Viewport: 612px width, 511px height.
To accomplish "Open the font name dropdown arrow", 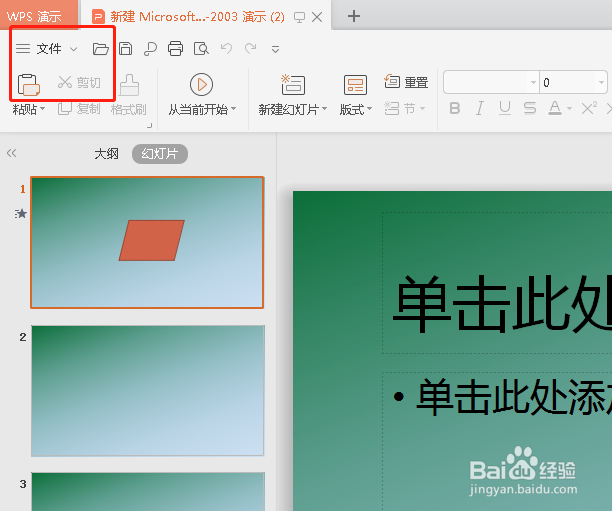I will pos(533,82).
